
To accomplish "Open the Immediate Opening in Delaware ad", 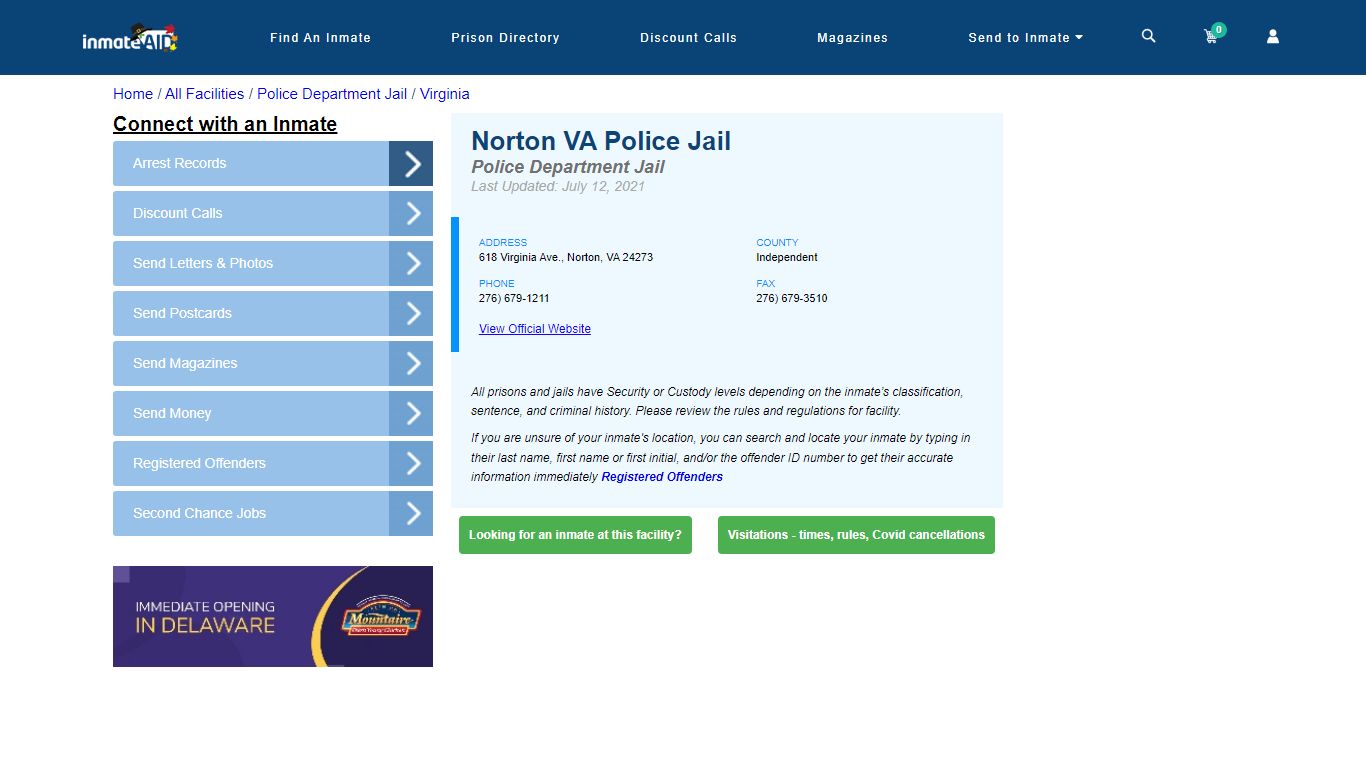I will point(273,616).
